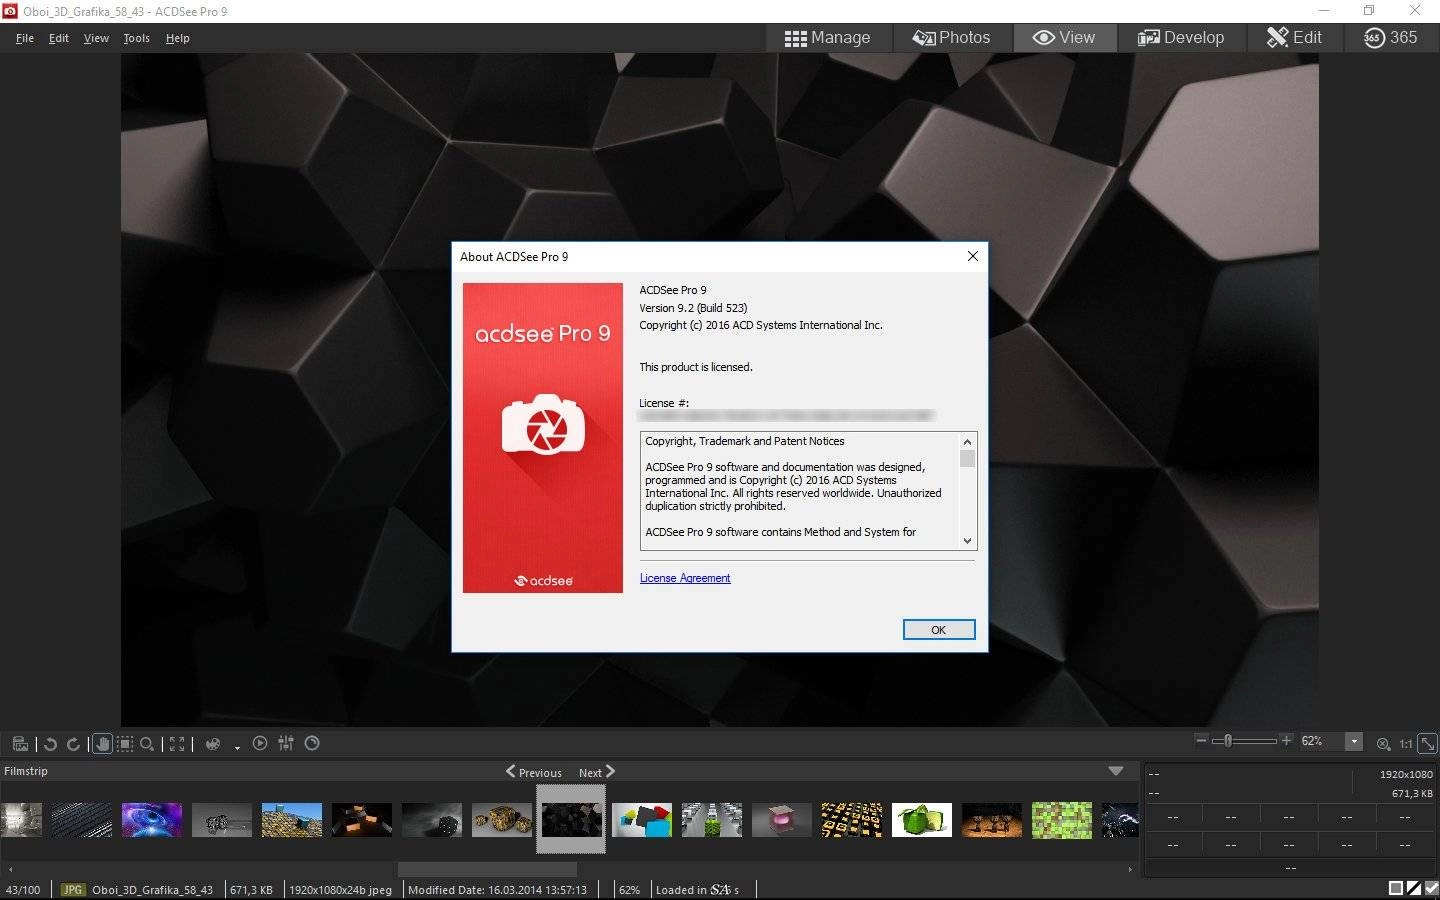Click the circular timer icon in toolbar
The image size is (1440, 900).
click(x=312, y=743)
